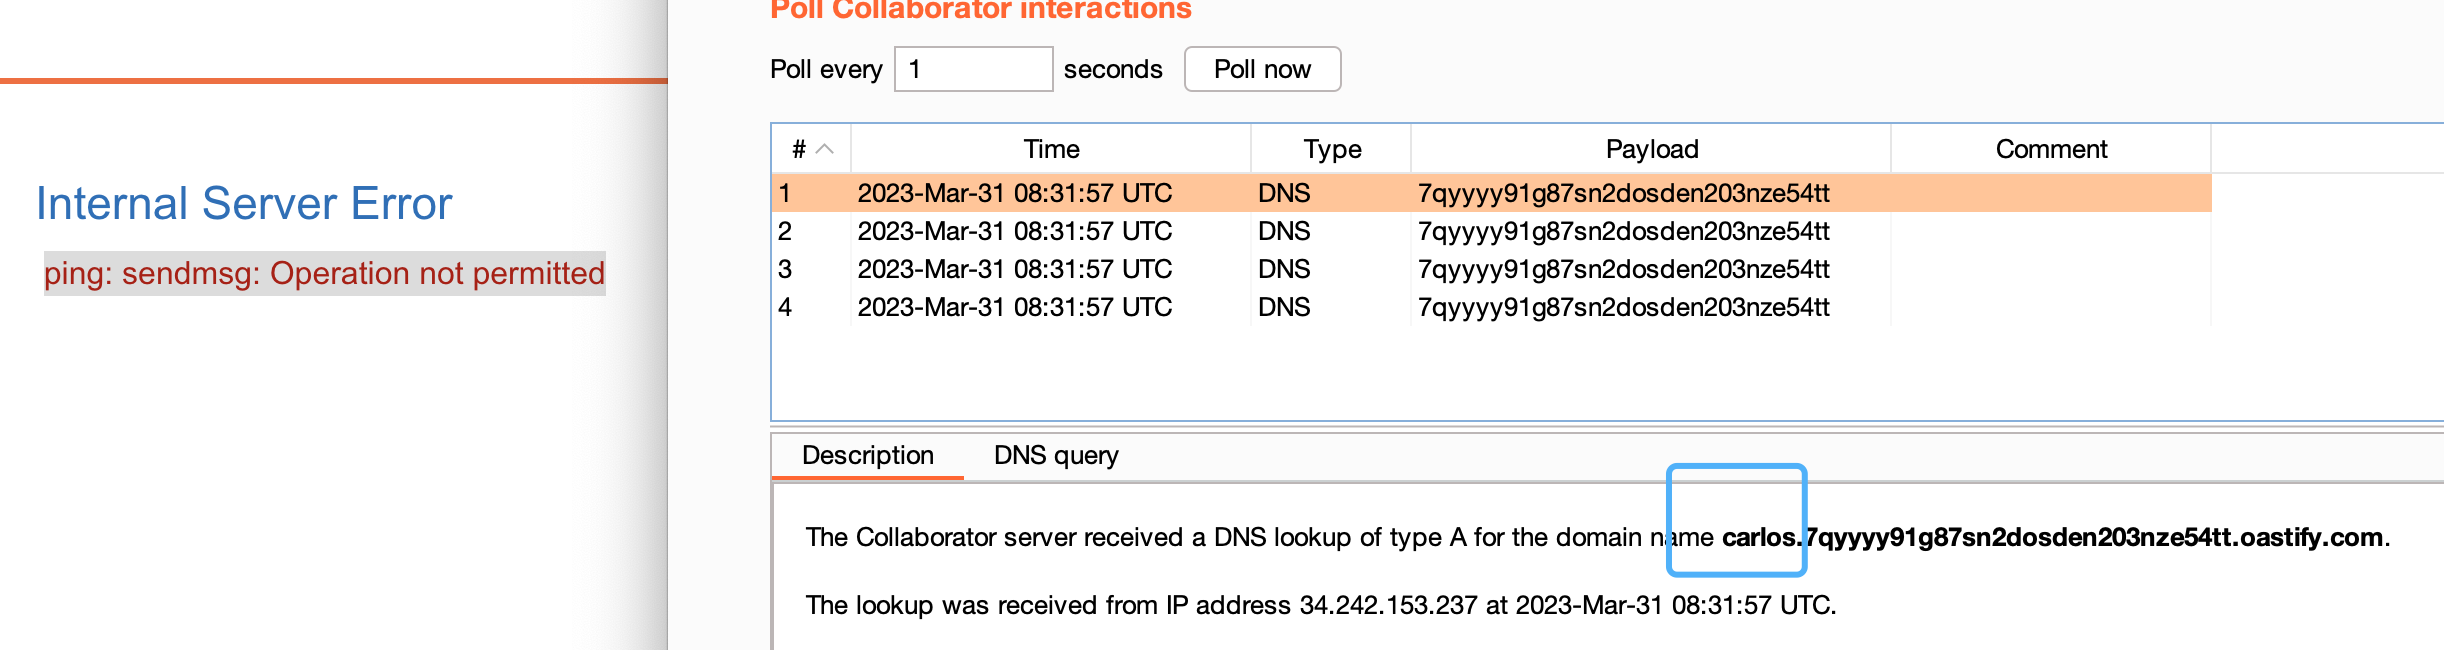Viewport: 2444px width, 650px height.
Task: Click the DNS type cell in row 4
Action: (x=1284, y=307)
